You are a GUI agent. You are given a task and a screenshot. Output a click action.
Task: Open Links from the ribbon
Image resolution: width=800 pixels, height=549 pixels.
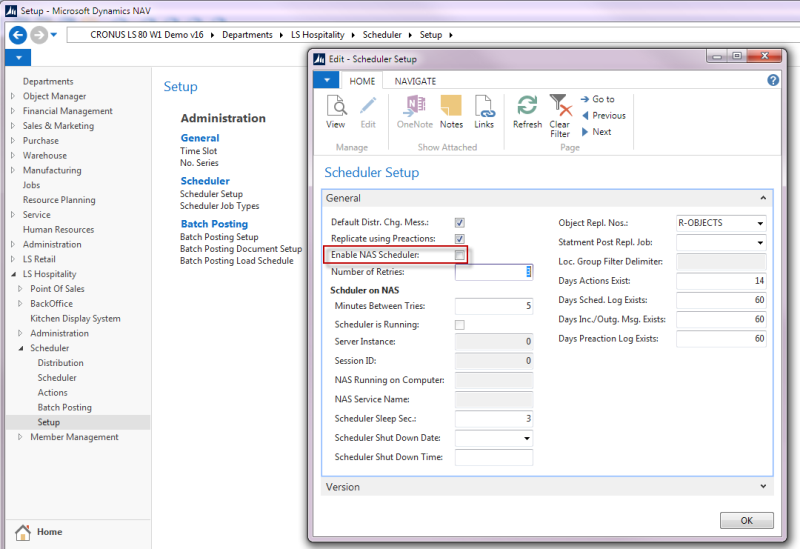(484, 112)
